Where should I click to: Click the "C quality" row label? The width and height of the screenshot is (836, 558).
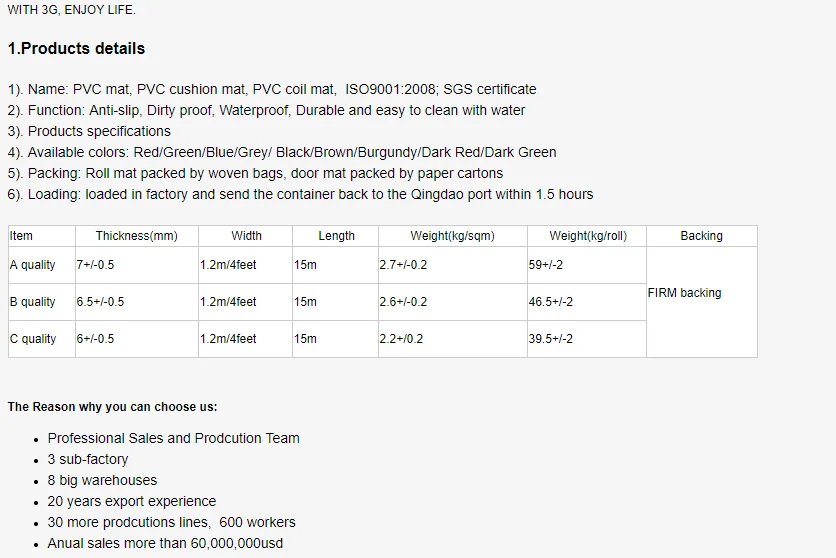click(33, 339)
